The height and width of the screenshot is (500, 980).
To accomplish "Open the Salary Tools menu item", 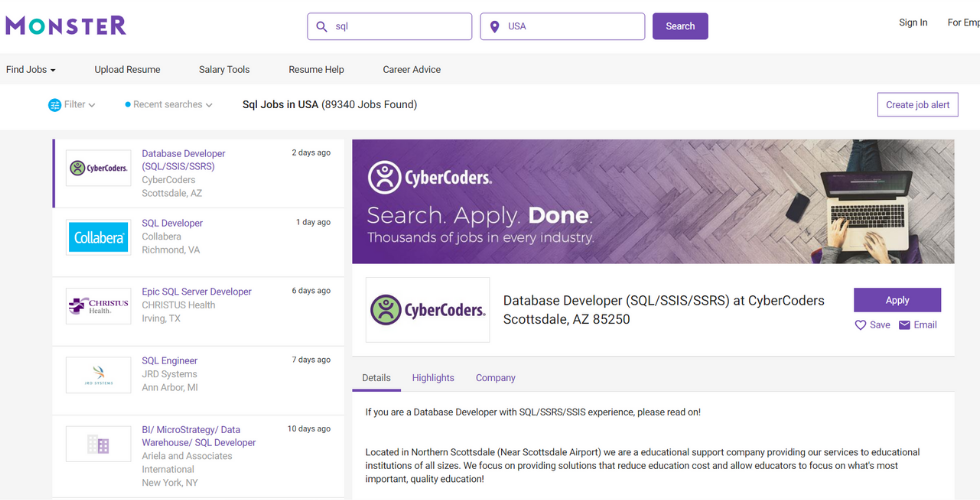I will (x=224, y=69).
